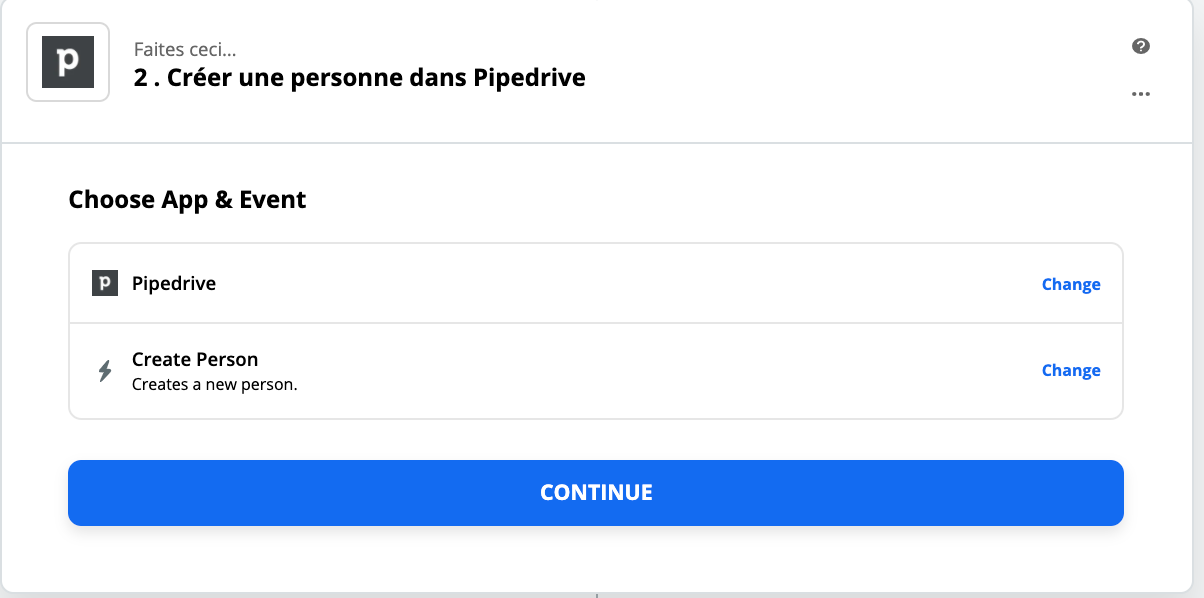The image size is (1204, 598).
Task: Select the Pipedrive app name text
Action: coord(174,283)
